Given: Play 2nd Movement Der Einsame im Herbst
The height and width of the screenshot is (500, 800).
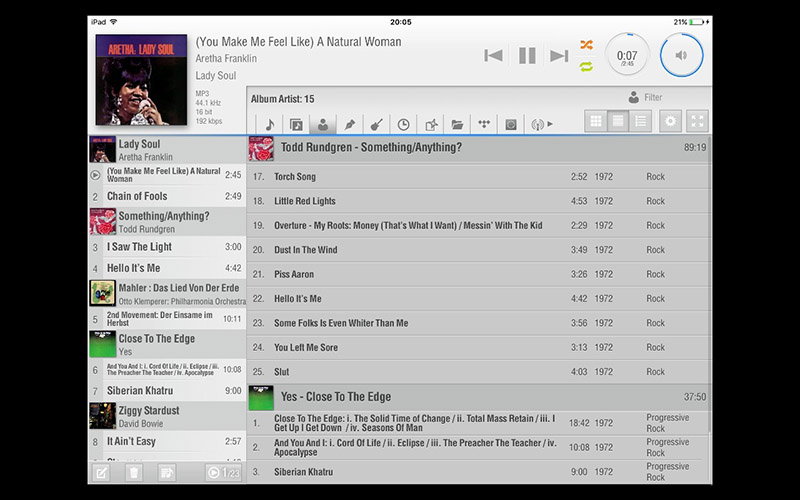Looking at the screenshot, I should point(167,319).
